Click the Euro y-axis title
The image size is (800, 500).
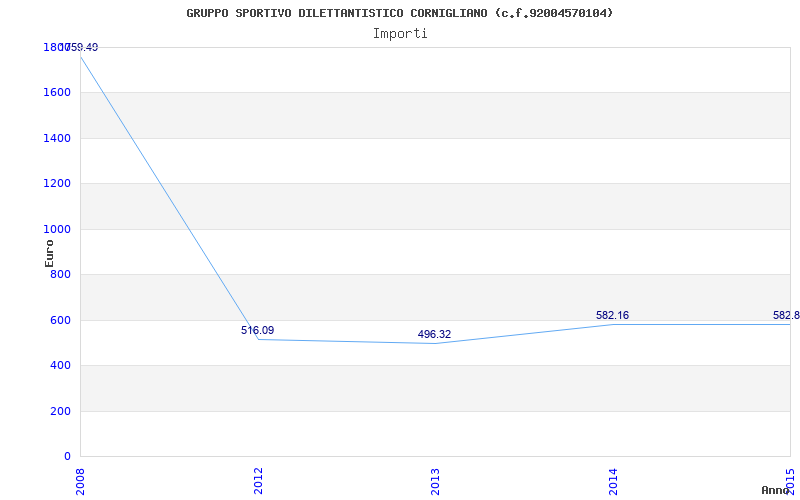point(49,253)
